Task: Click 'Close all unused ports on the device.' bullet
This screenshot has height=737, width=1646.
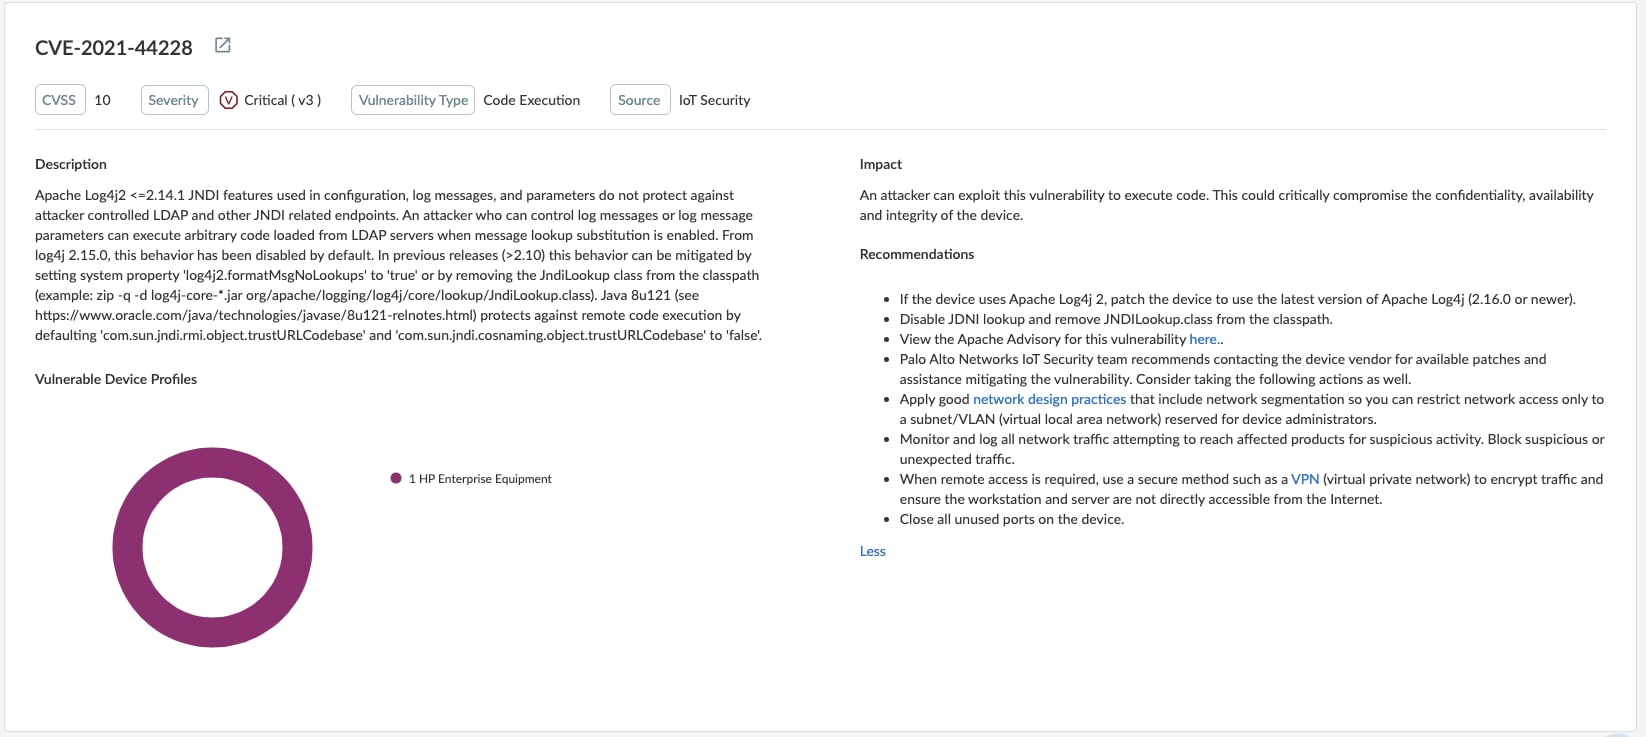Action: pyautogui.click(x=1012, y=519)
